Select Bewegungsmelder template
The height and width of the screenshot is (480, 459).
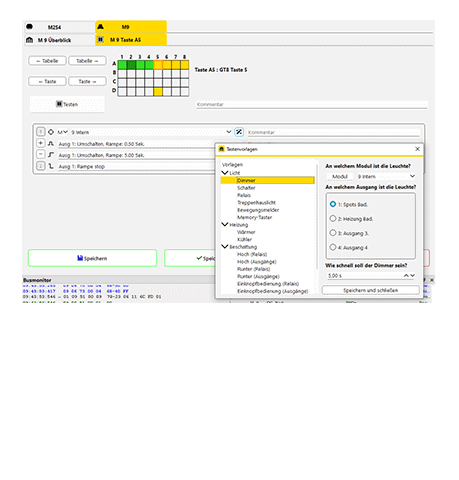[x=258, y=210]
